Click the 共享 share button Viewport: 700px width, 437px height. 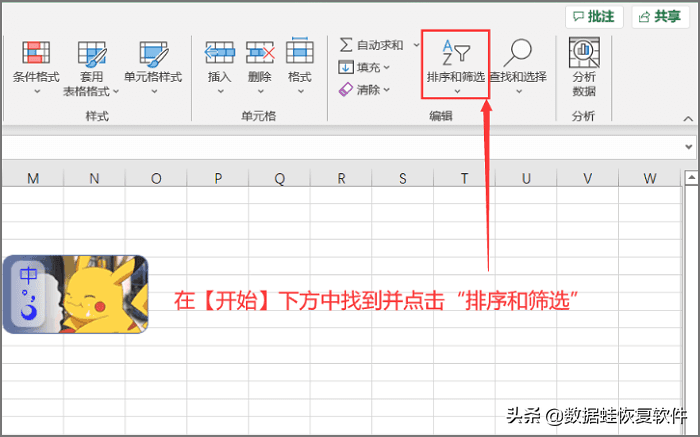(660, 17)
